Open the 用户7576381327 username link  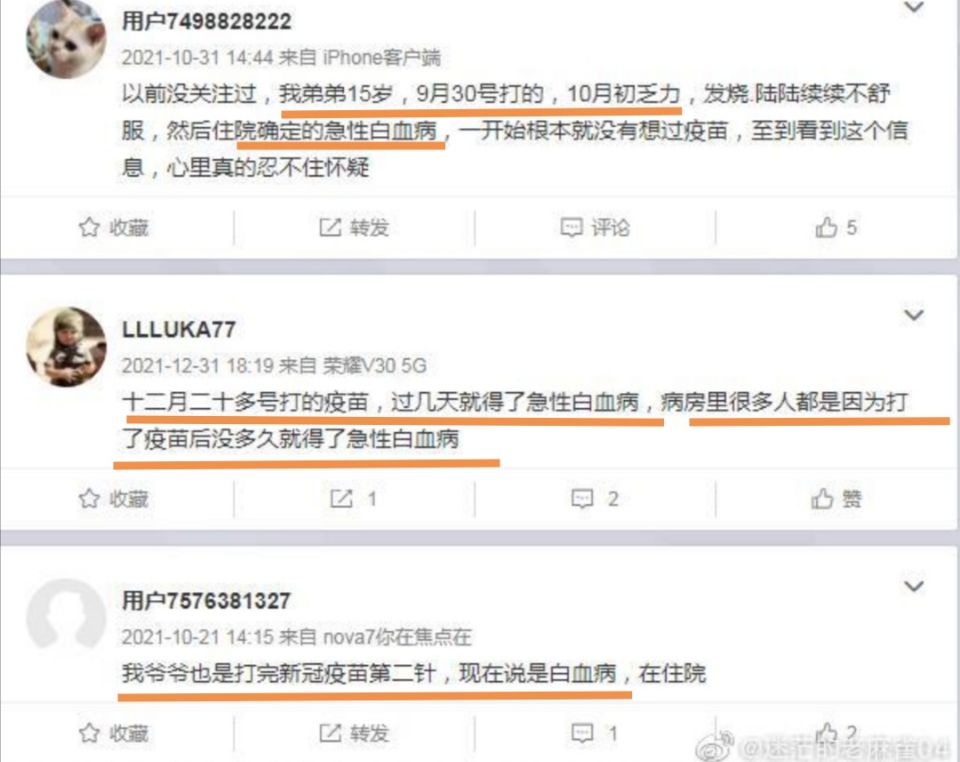[206, 600]
